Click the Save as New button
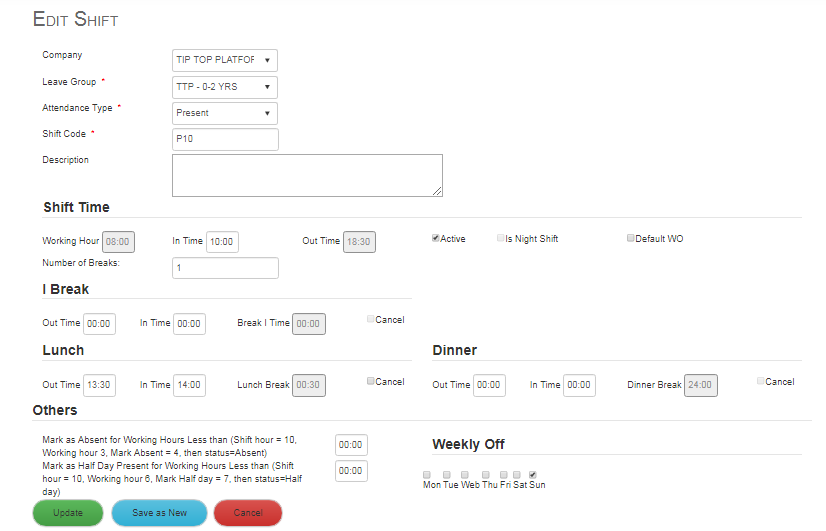Image resolution: width=826 pixels, height=531 pixels. click(x=160, y=513)
